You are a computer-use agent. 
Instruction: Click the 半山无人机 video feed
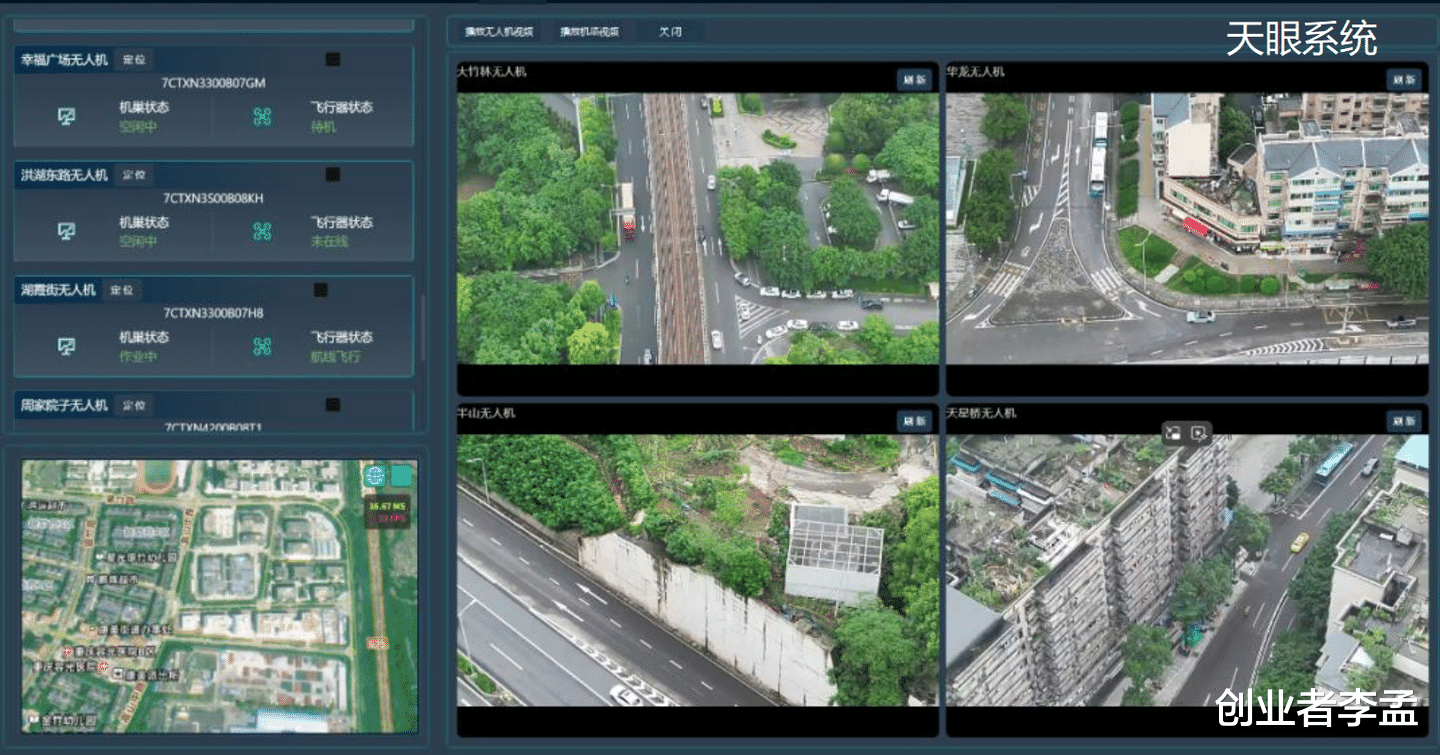coord(697,570)
